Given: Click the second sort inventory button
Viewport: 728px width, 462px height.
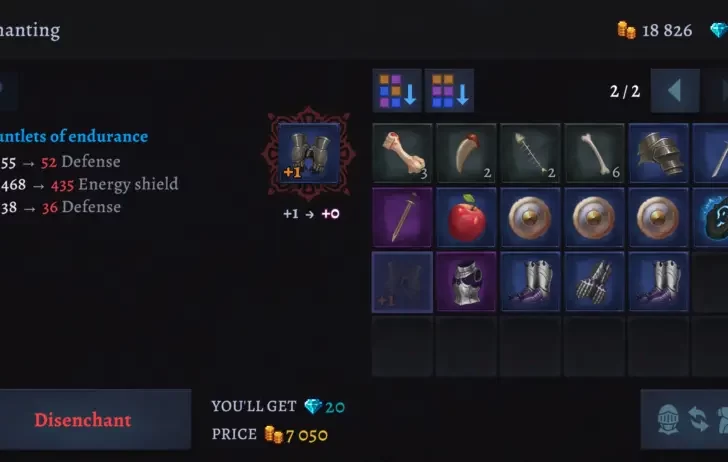Looking at the screenshot, I should coord(449,91).
